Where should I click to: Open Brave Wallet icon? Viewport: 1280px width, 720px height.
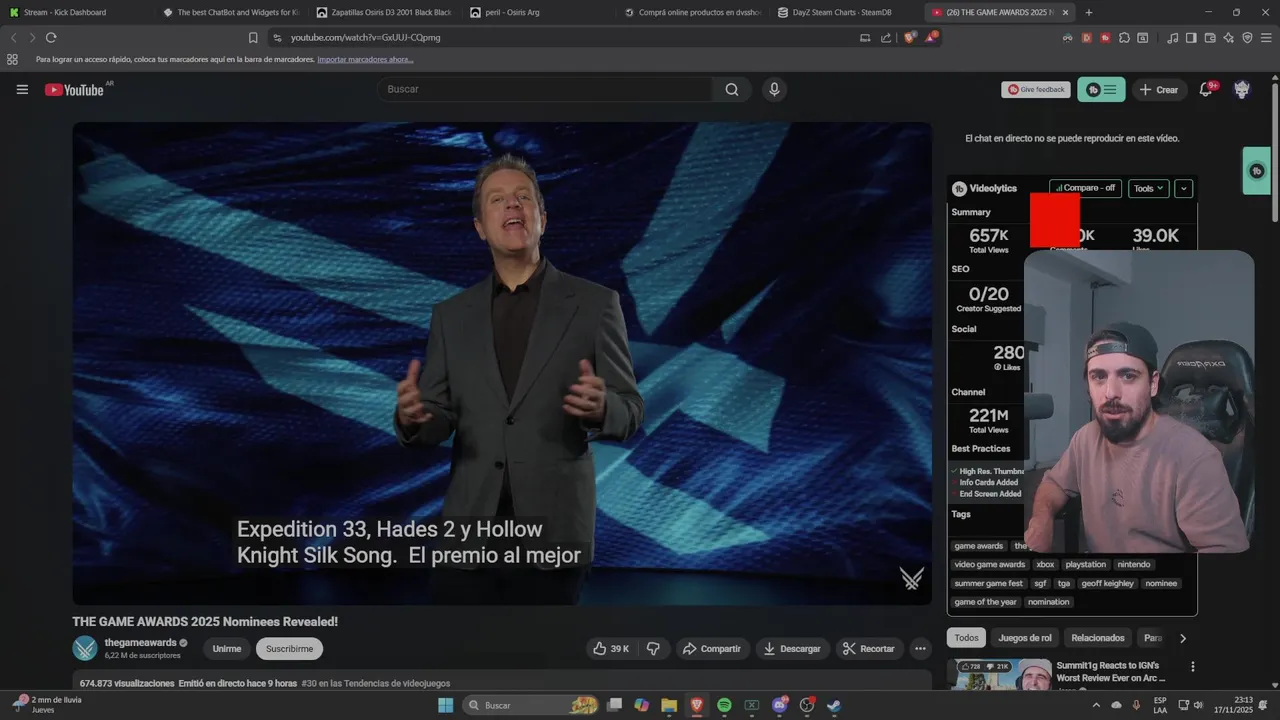[x=1210, y=37]
